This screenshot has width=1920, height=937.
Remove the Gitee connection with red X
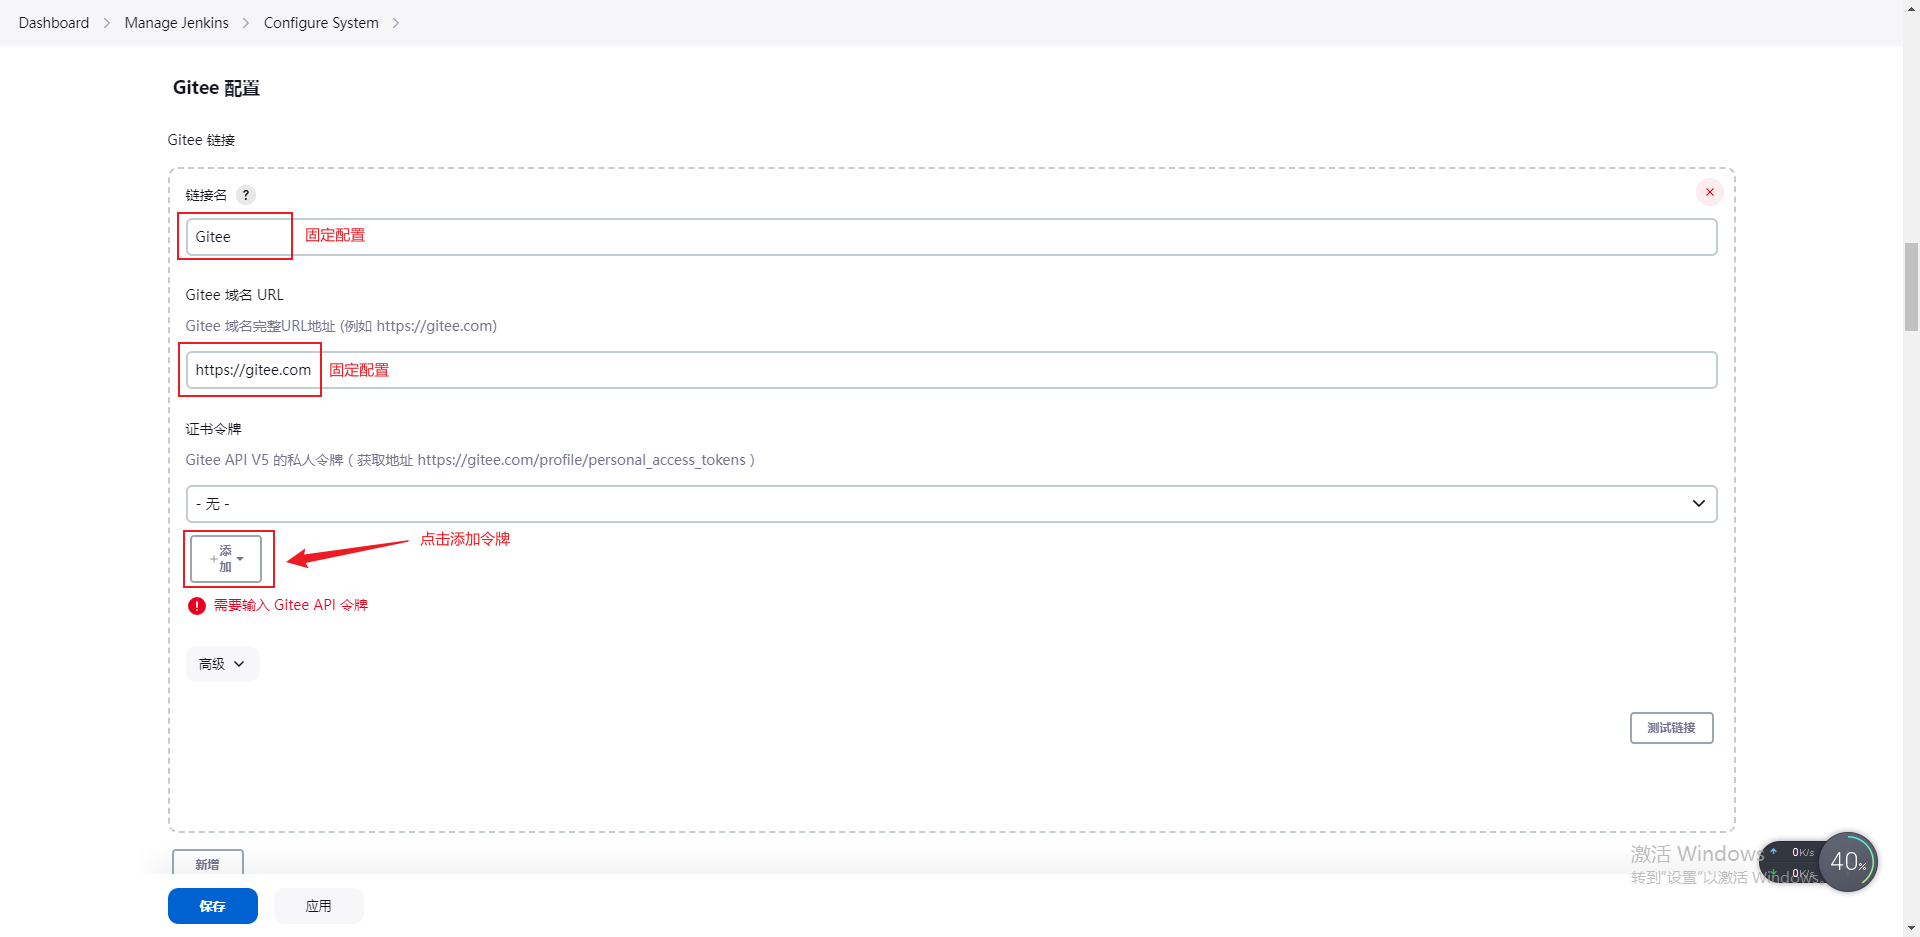click(1710, 192)
